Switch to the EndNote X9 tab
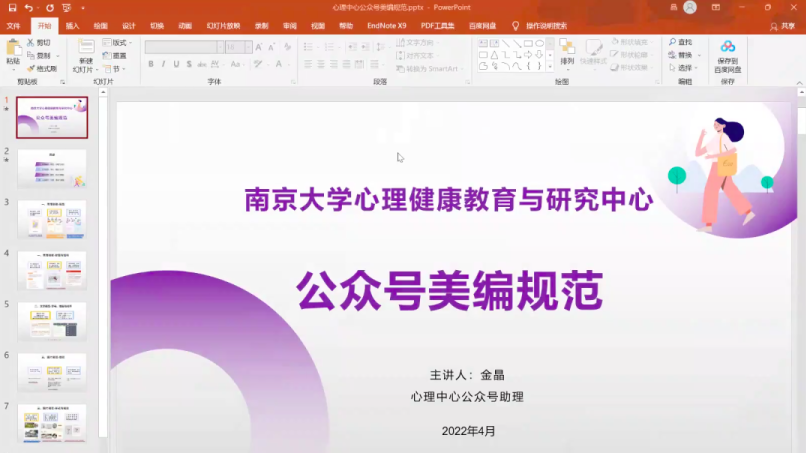Viewport: 806px width, 453px height. point(387,26)
